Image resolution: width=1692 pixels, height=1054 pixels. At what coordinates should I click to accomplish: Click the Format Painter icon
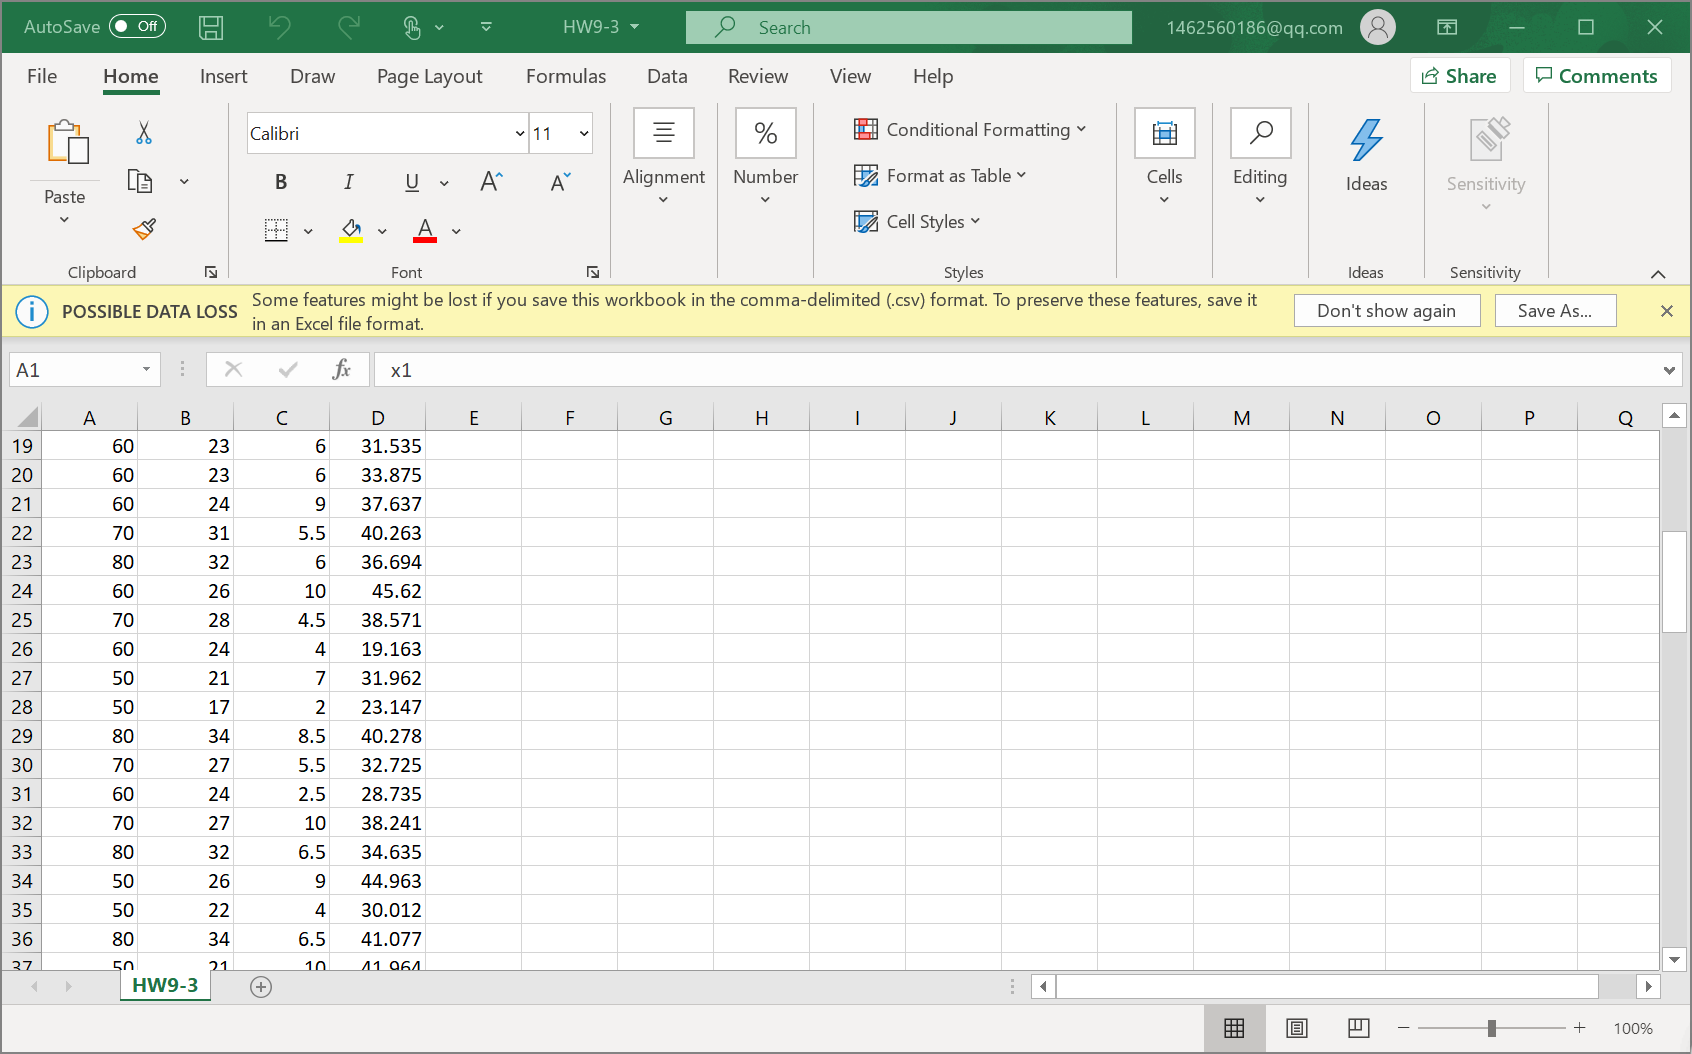(x=143, y=229)
